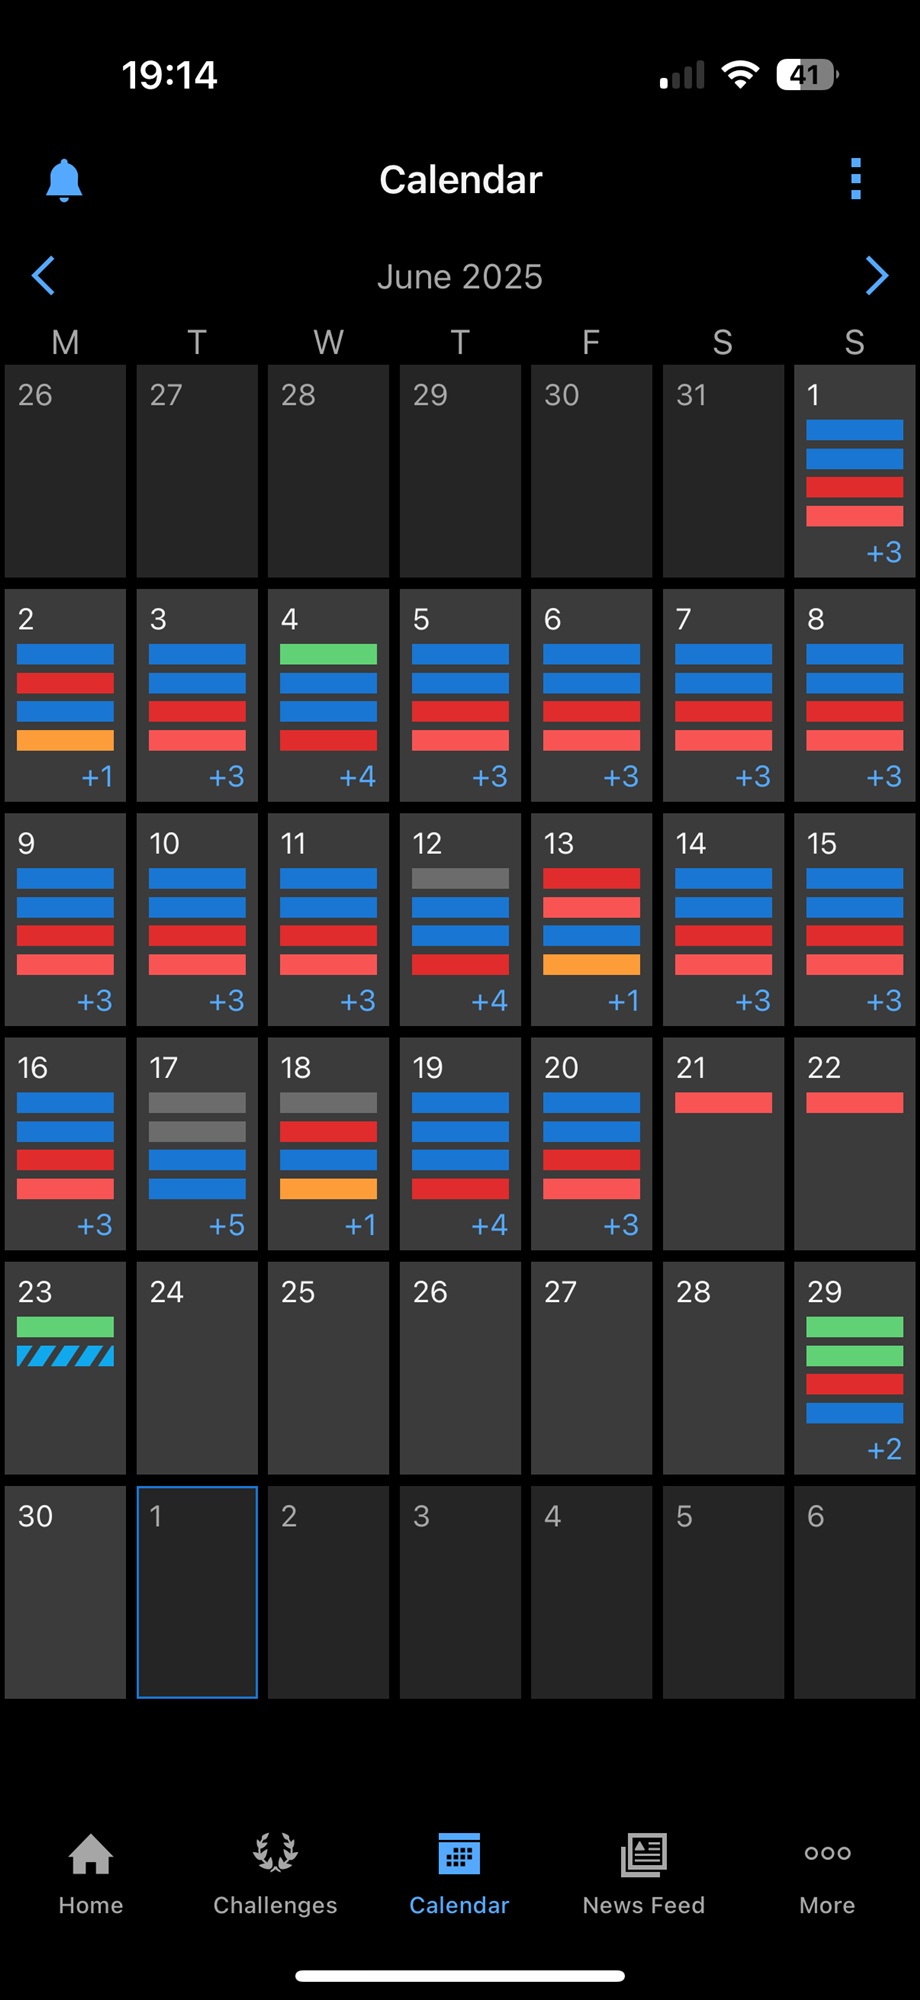
Task: Tap the striped blue event on June 23
Action: click(65, 1356)
